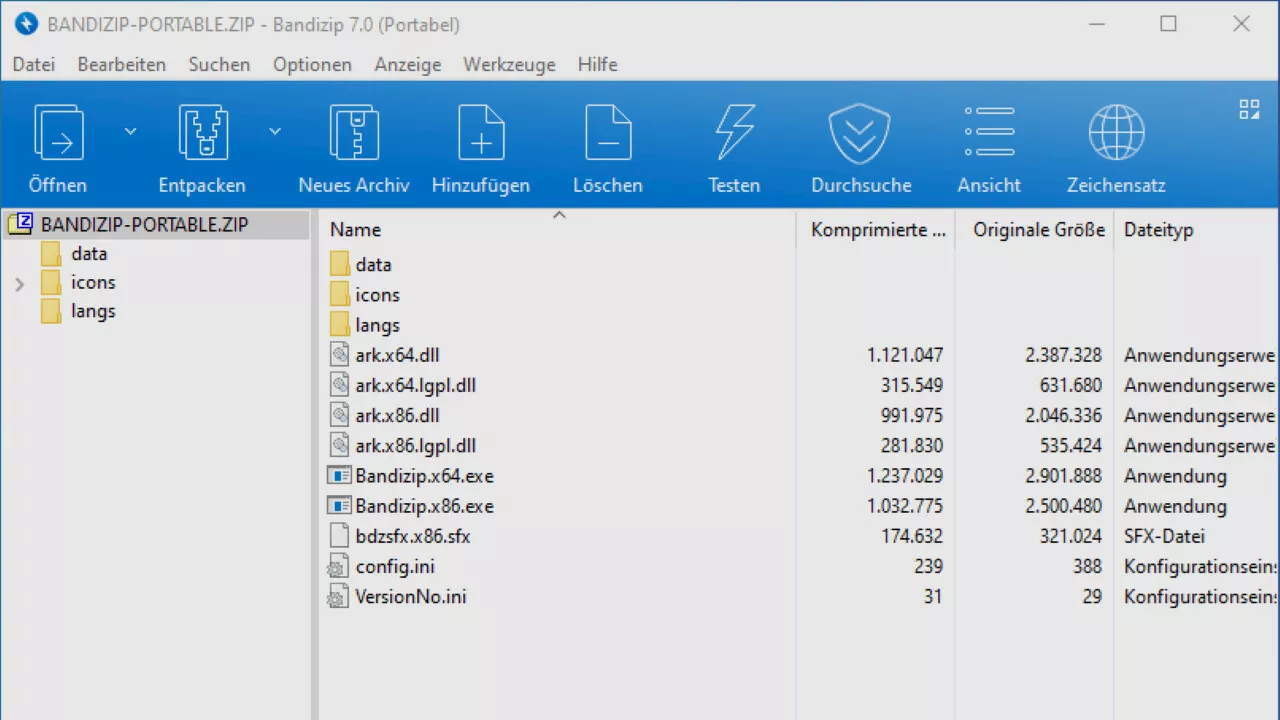Screen dimensions: 1280x720
Task: Click the Durchsuche shield icon
Action: click(x=860, y=133)
